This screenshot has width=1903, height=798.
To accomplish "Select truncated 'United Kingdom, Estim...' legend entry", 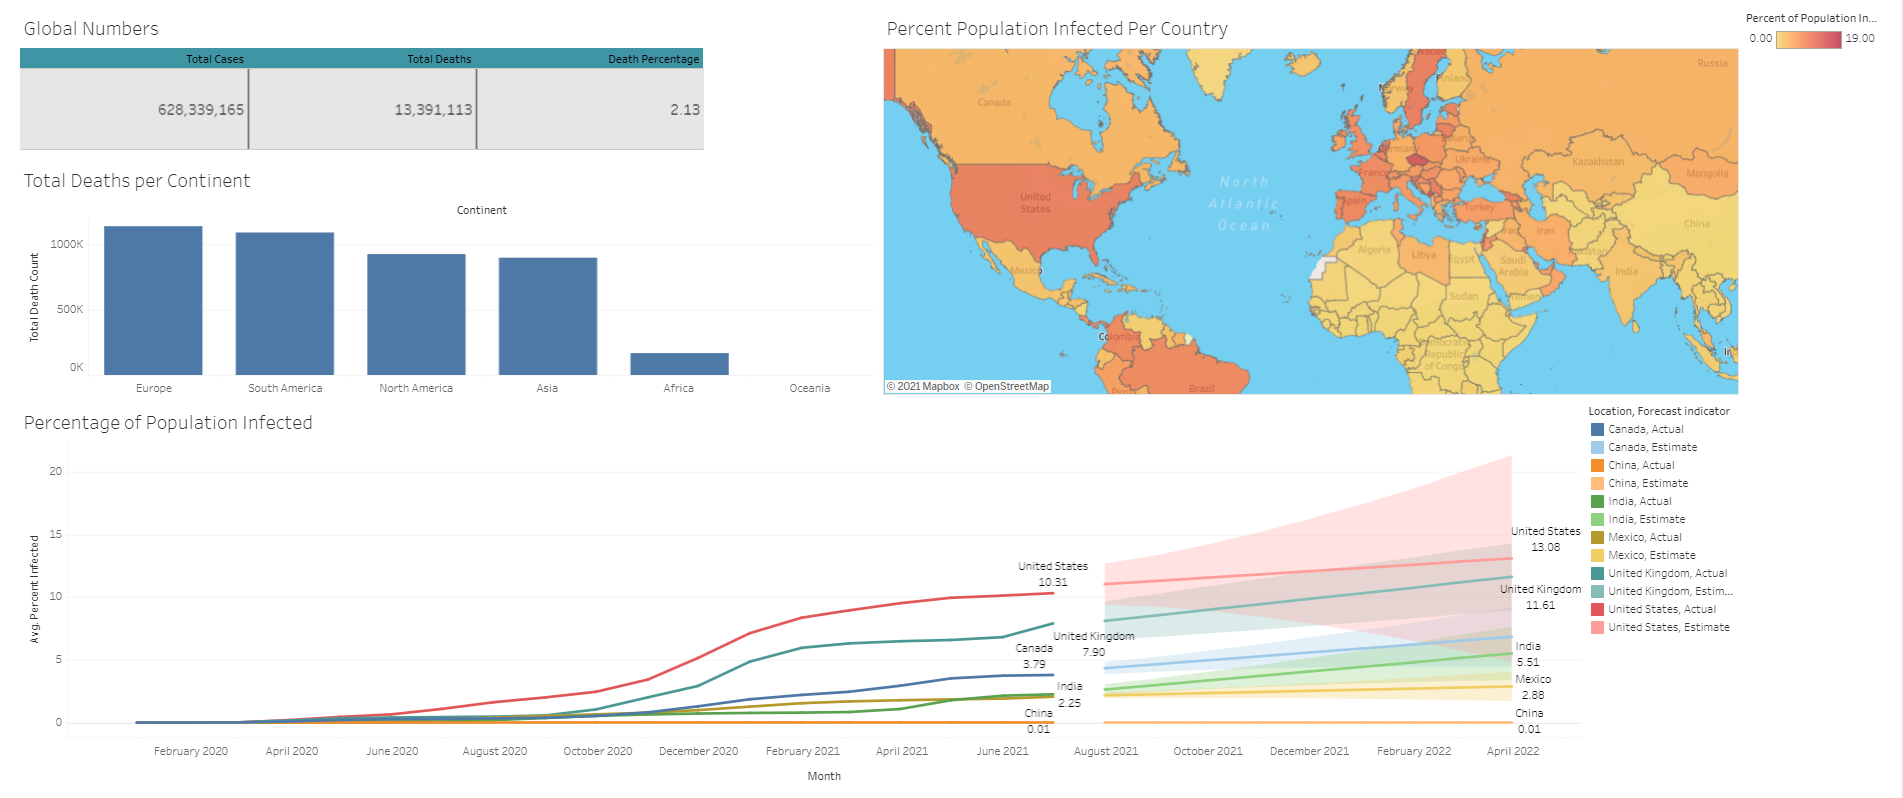I will click(x=1670, y=592).
